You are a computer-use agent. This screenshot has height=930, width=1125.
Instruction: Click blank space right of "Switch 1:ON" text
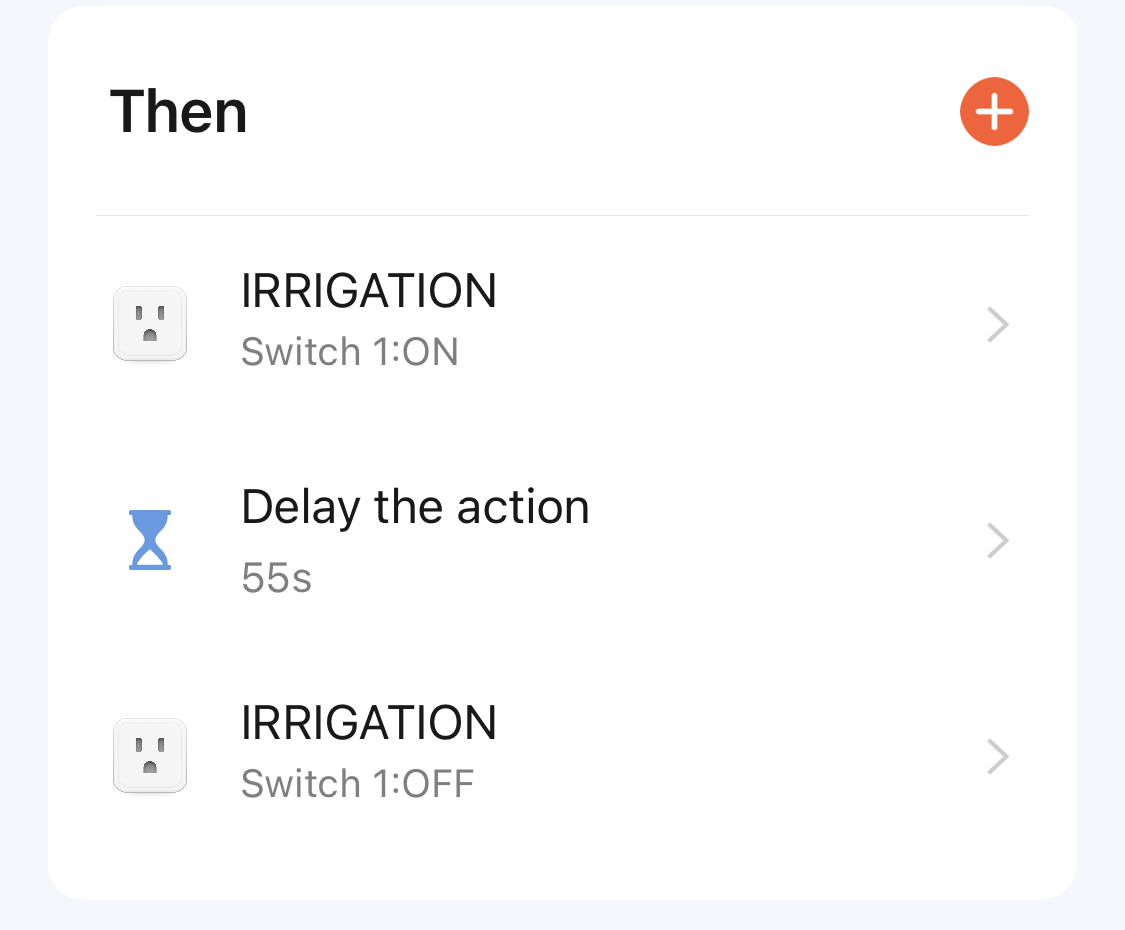tap(700, 353)
